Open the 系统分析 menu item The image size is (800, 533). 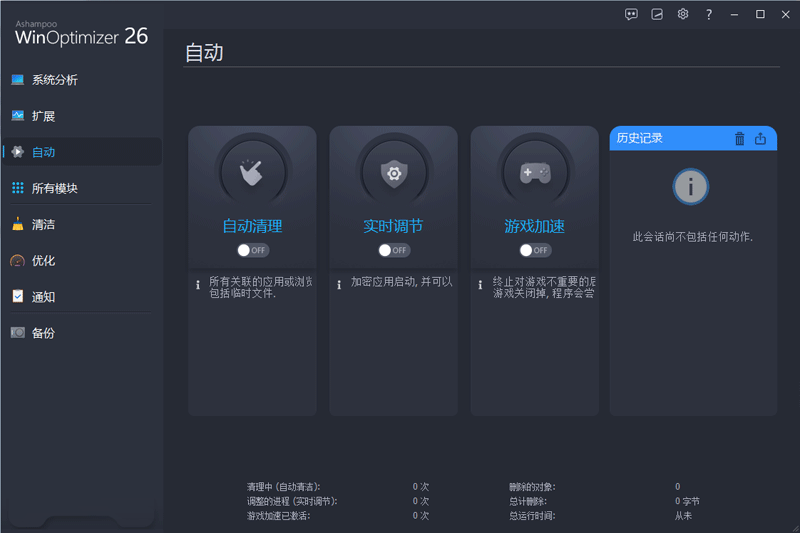pyautogui.click(x=82, y=80)
